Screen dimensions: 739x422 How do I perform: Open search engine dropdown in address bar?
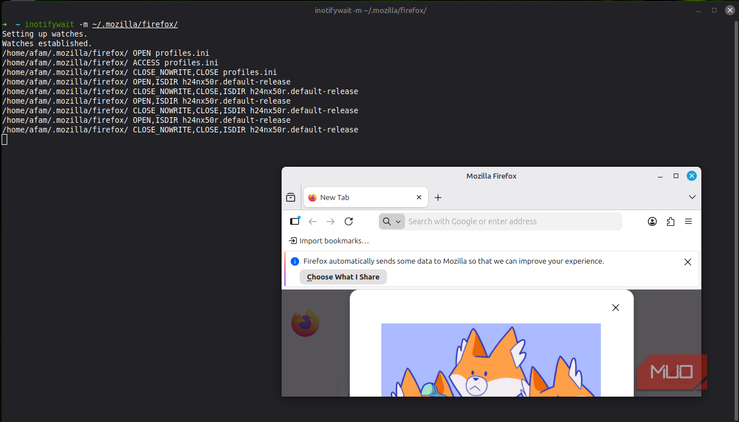[392, 221]
